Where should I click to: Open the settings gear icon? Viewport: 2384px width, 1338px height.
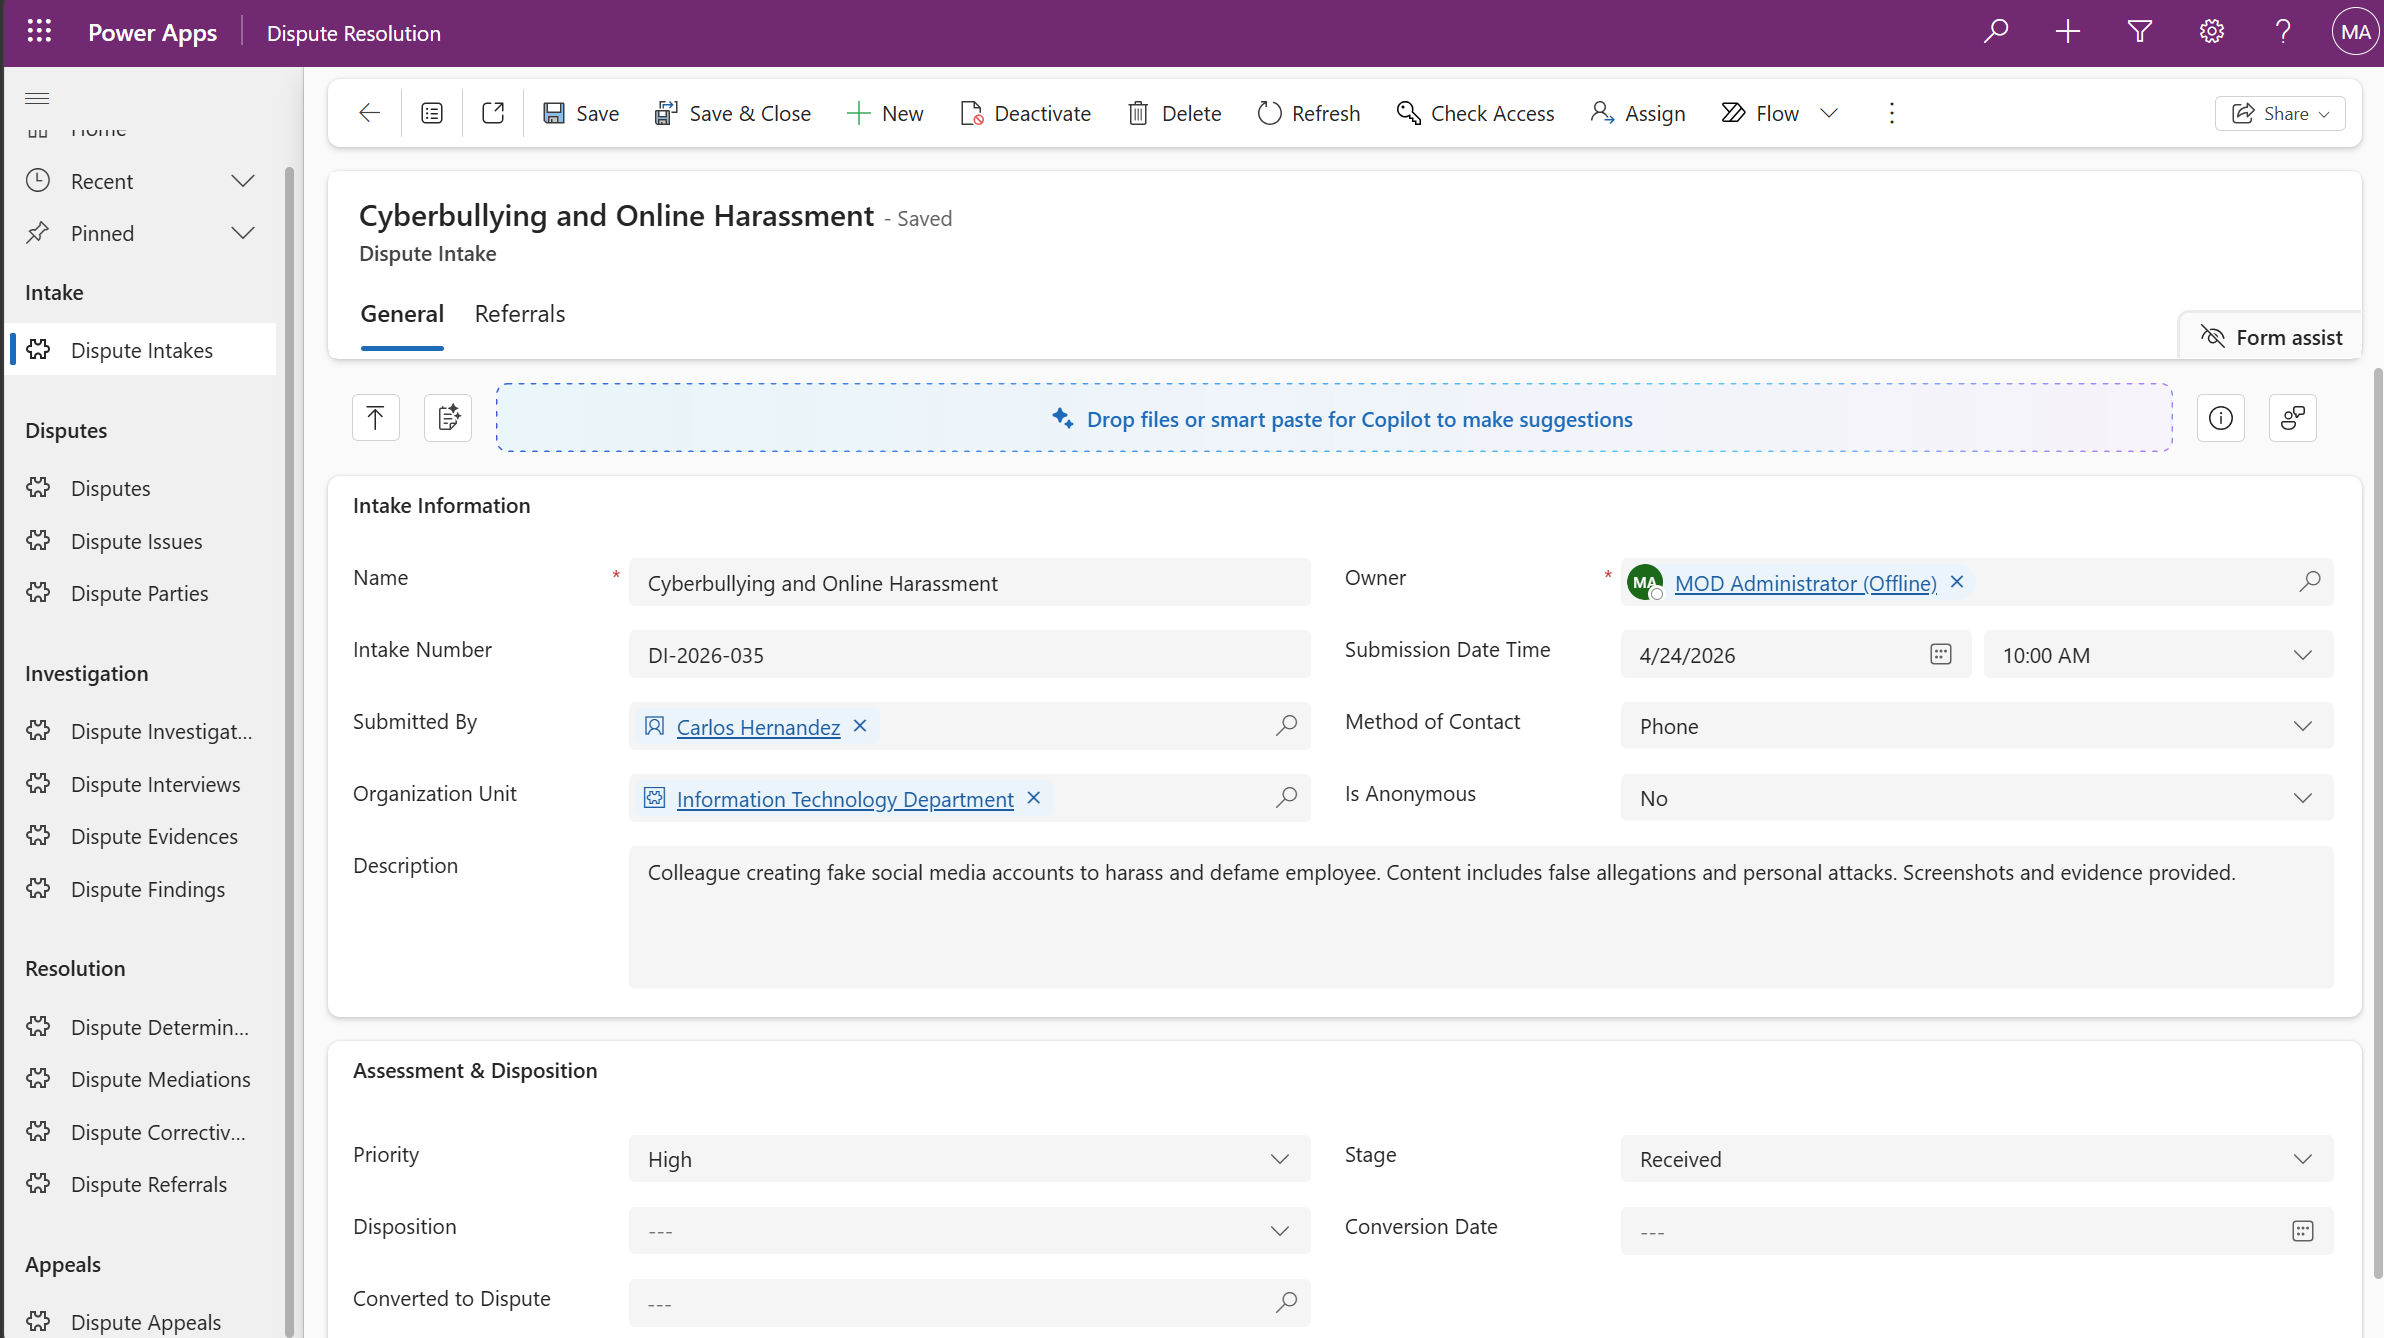pos(2212,32)
